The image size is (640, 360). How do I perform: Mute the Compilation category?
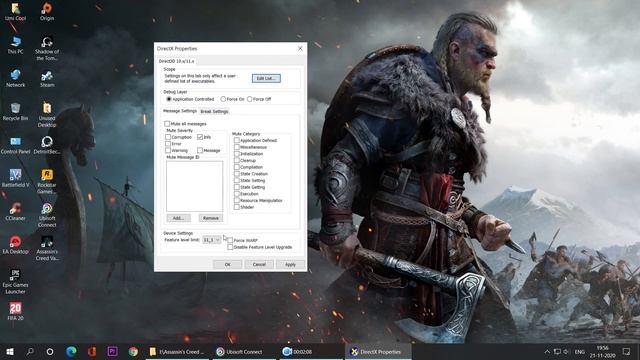237,167
